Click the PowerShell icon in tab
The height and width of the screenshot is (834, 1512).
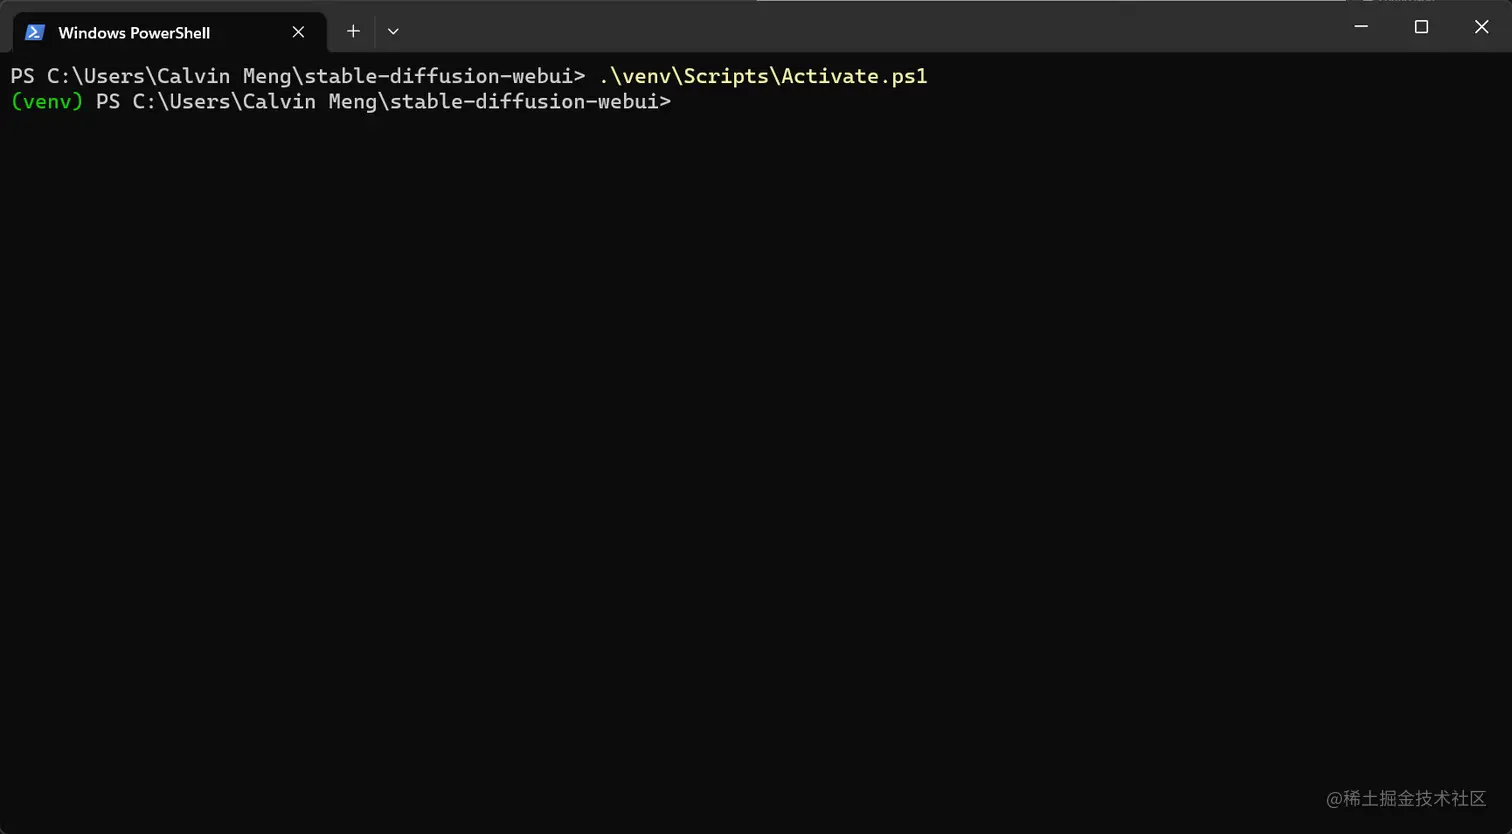35,32
